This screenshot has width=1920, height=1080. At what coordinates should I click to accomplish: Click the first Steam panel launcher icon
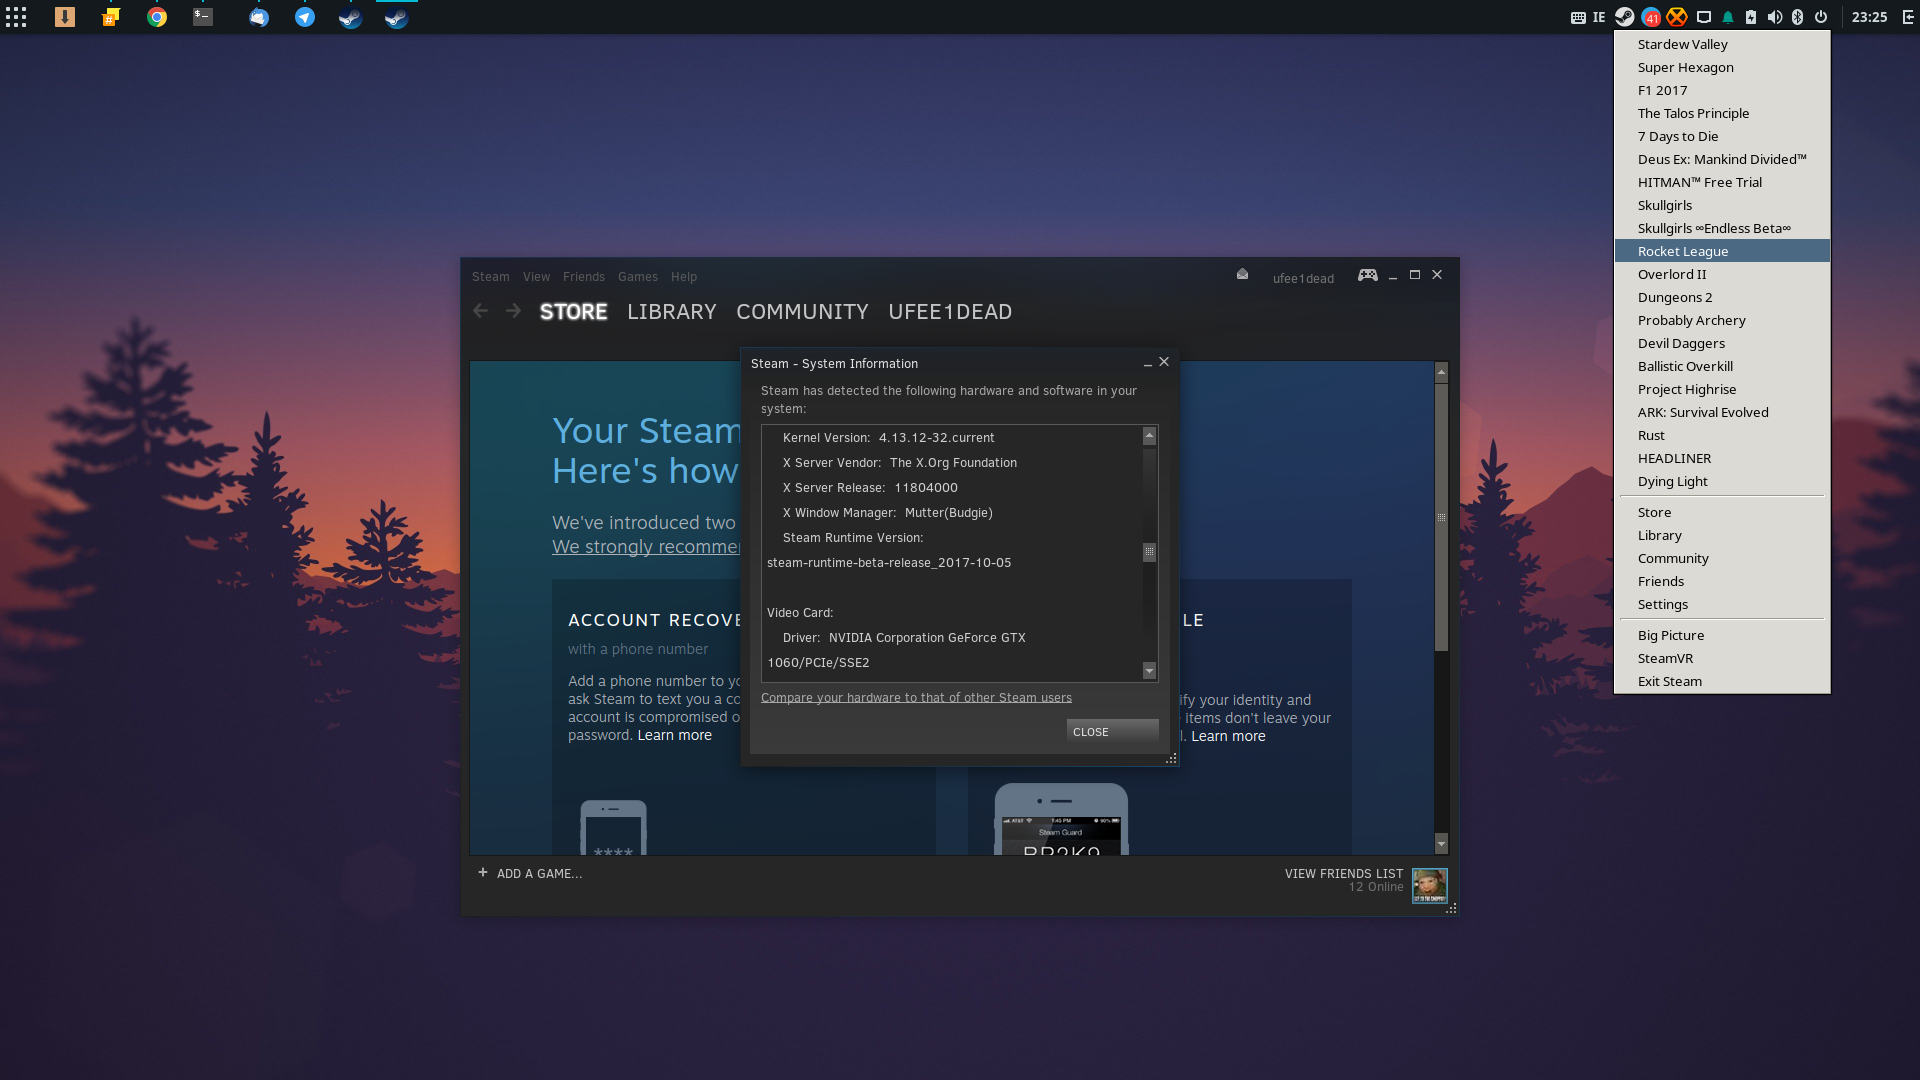pyautogui.click(x=350, y=17)
